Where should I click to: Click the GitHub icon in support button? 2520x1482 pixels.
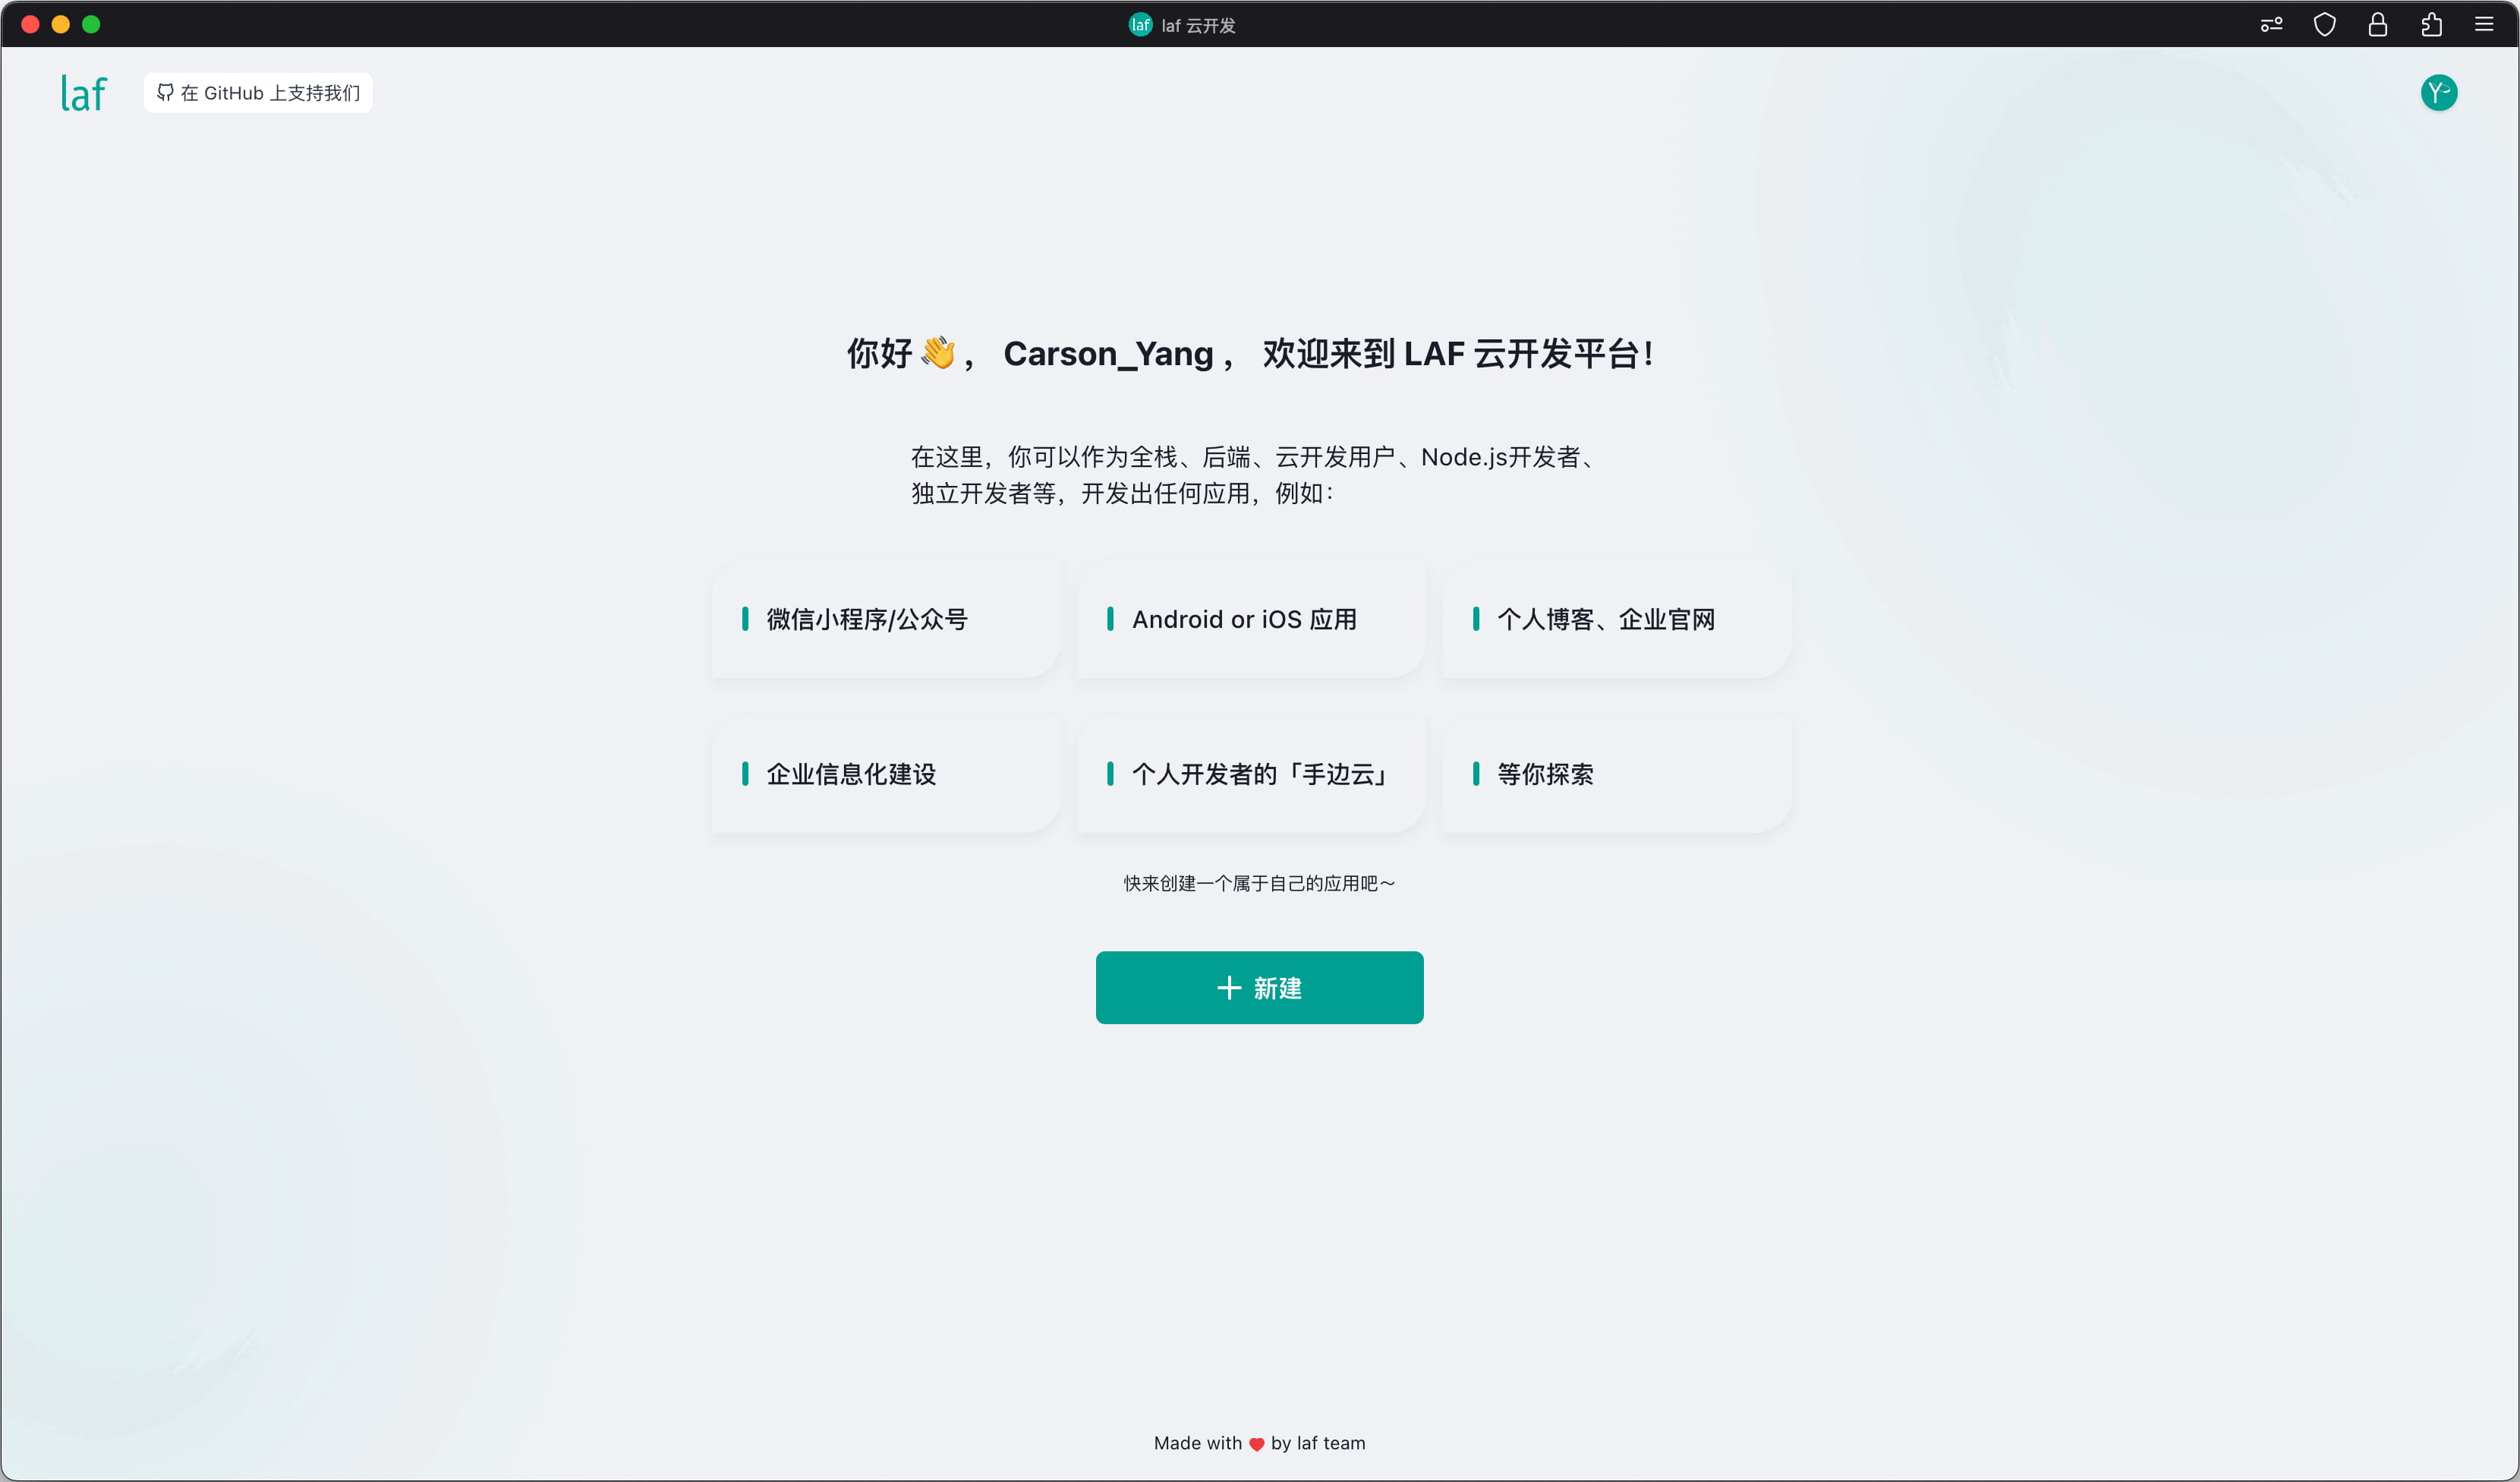[x=165, y=93]
